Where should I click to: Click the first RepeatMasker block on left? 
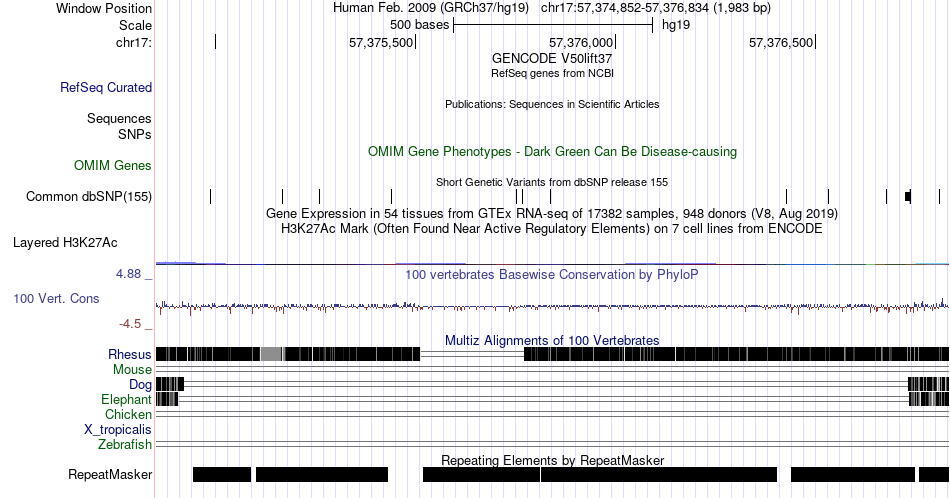pyautogui.click(x=222, y=474)
